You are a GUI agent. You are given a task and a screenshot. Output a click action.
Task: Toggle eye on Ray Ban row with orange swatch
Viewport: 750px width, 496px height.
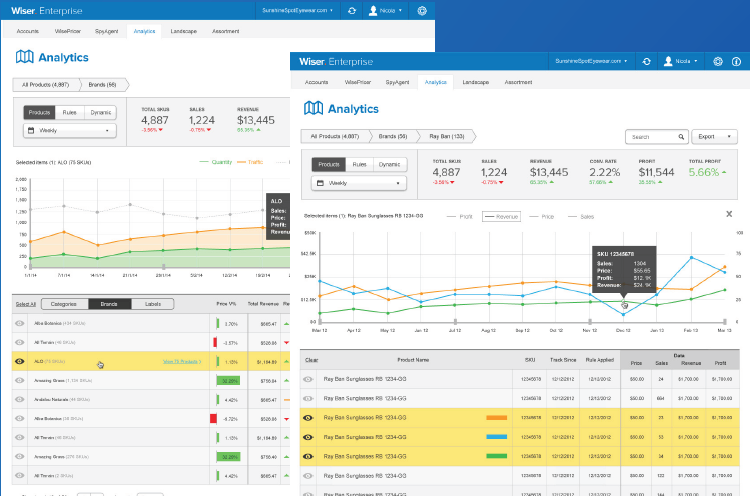pos(309,418)
